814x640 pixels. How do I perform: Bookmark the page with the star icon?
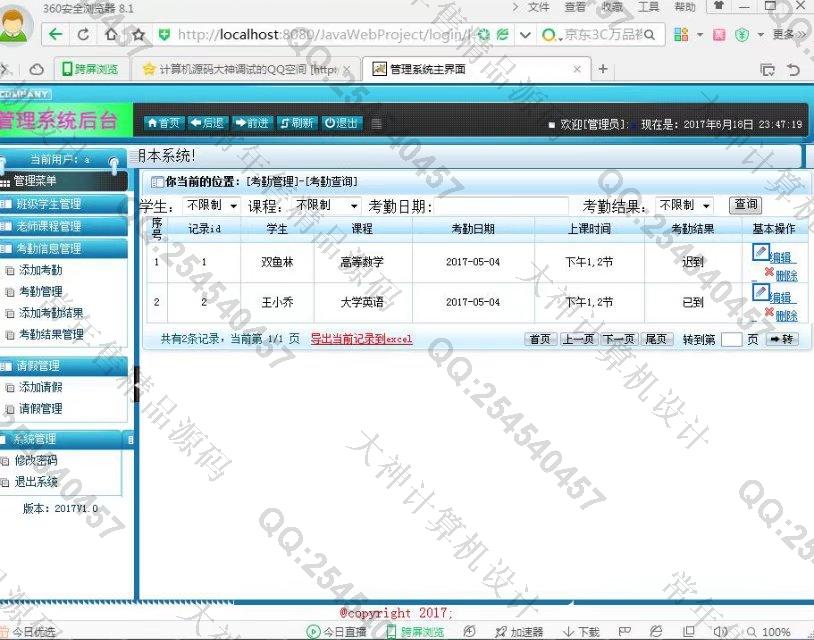pyautogui.click(x=138, y=34)
